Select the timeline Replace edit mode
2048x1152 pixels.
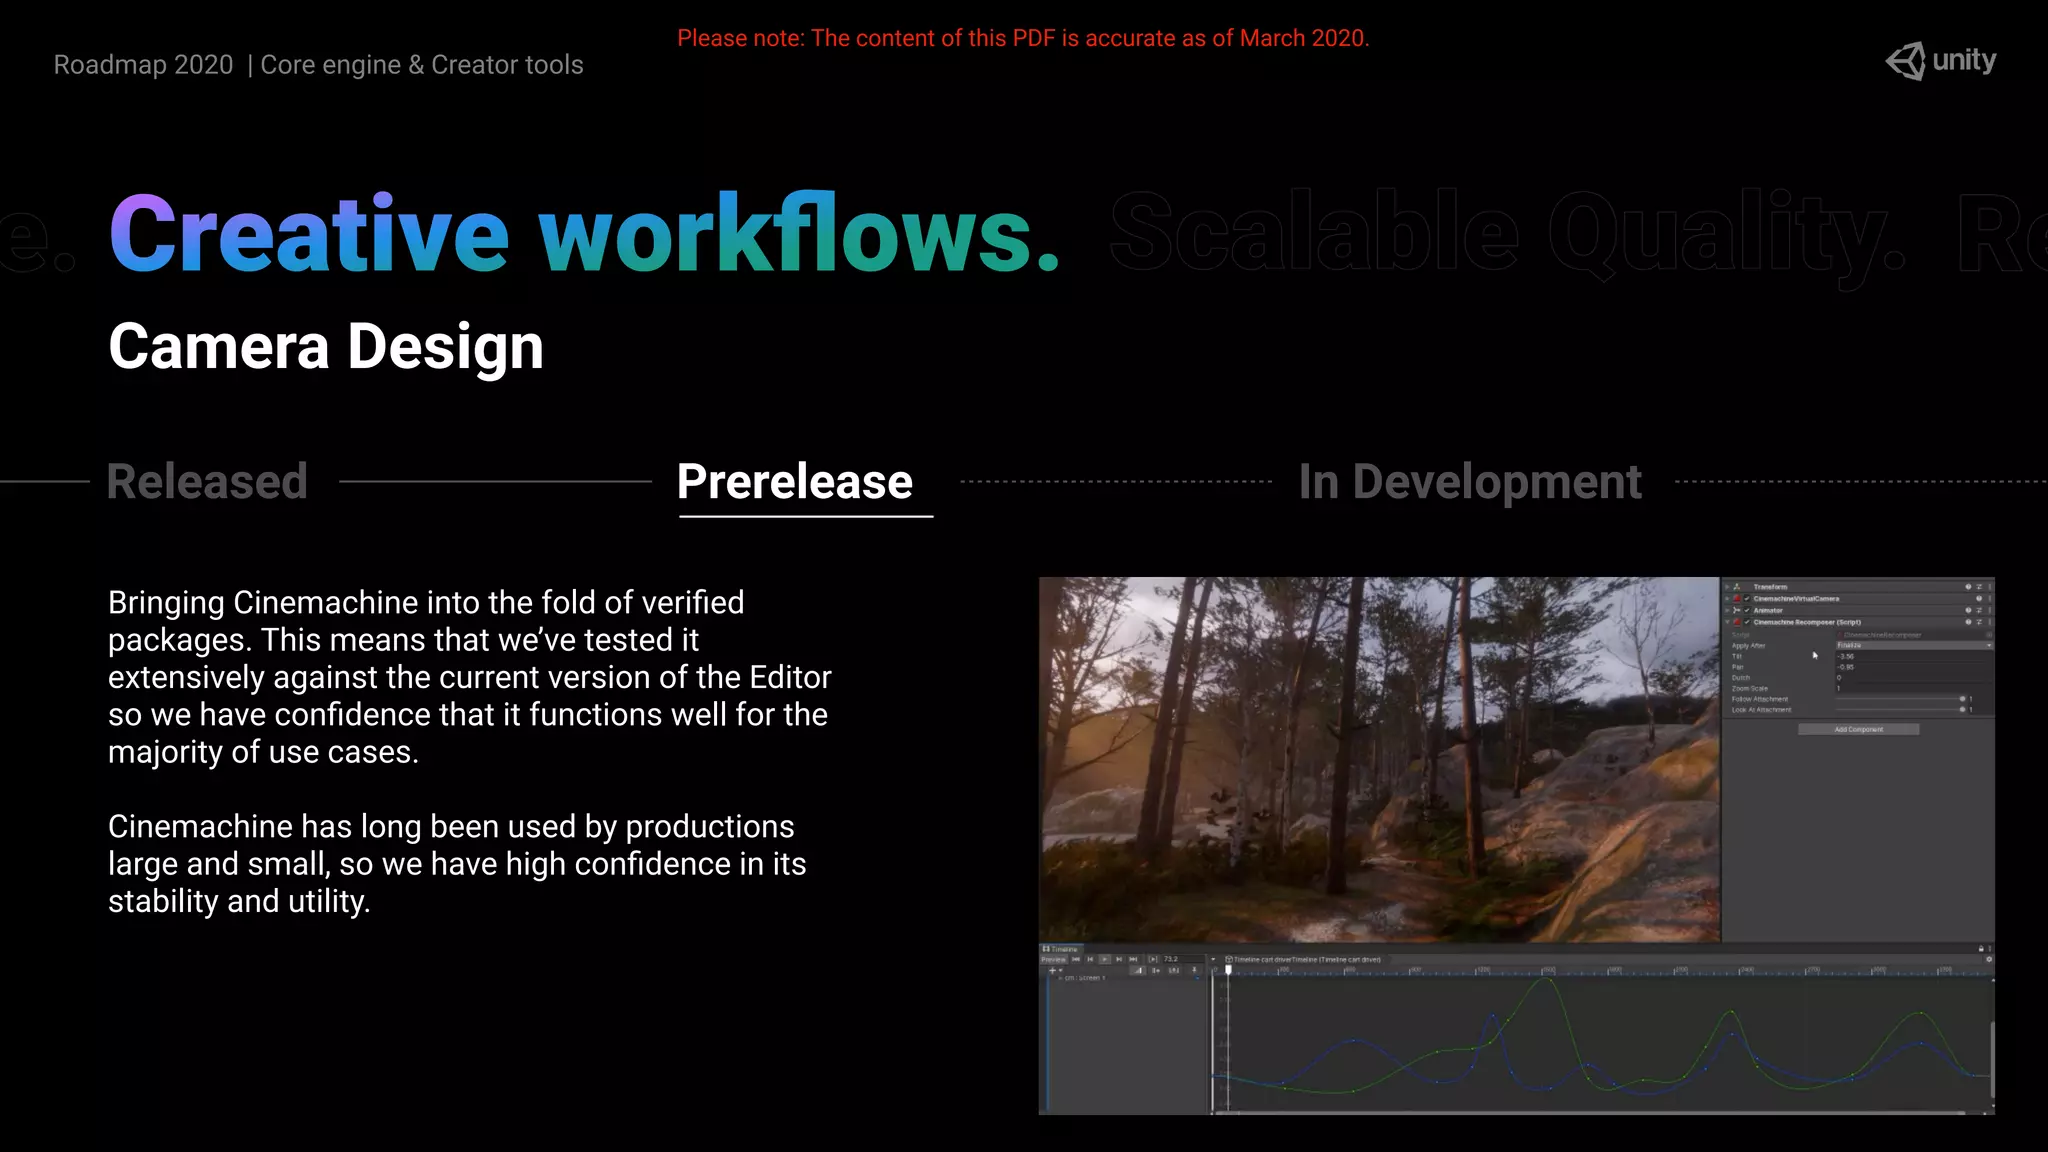pos(1174,970)
